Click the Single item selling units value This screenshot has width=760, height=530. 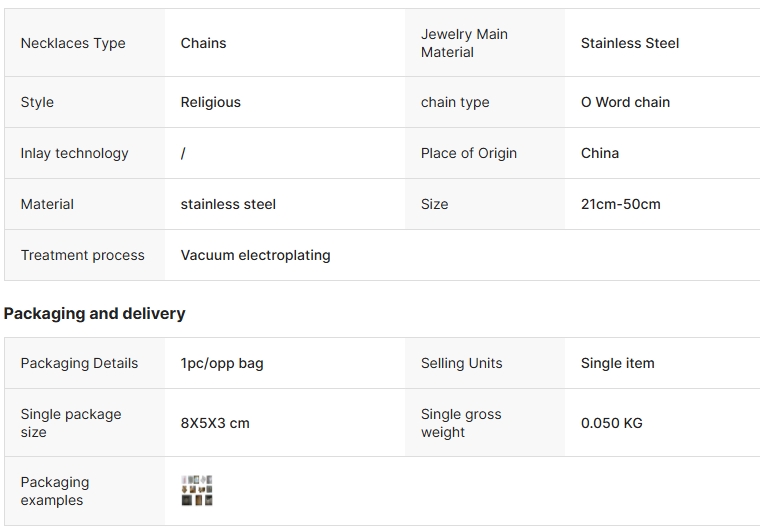[x=618, y=363]
